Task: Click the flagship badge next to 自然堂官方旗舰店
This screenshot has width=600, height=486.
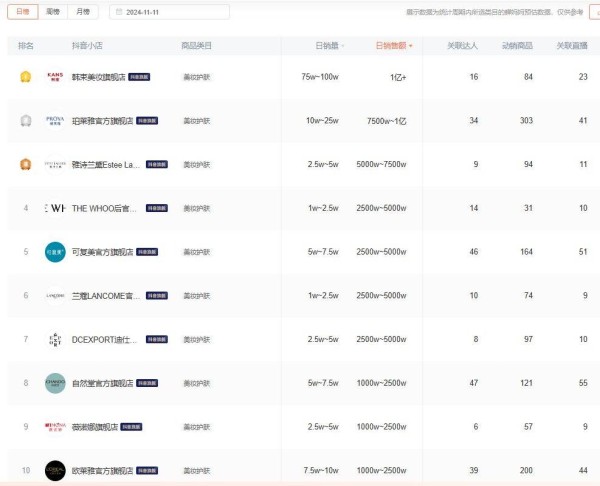Action: pyautogui.click(x=147, y=383)
